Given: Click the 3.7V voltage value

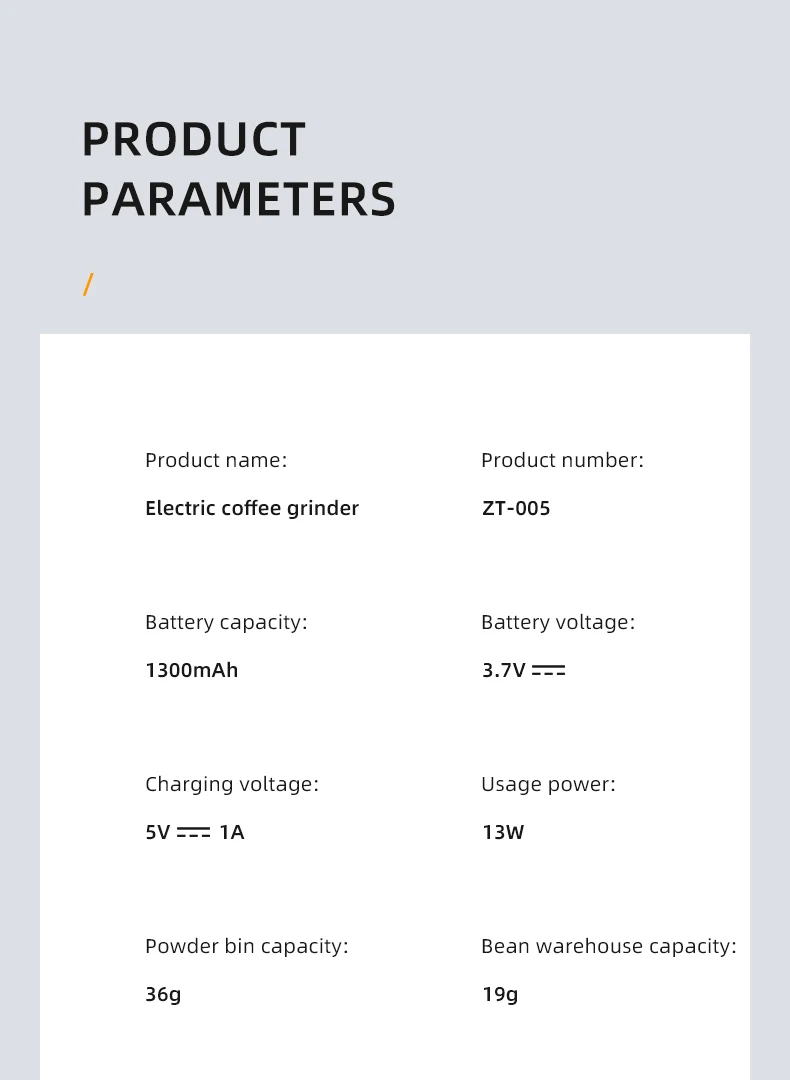Looking at the screenshot, I should point(504,671).
